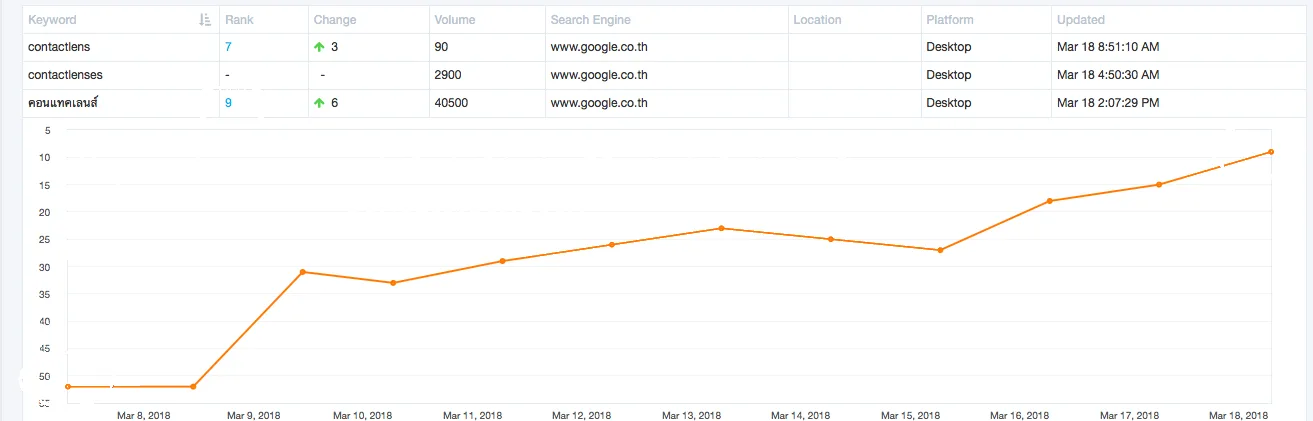Click the Mar 16 data point at rank 18
The height and width of the screenshot is (421, 1313).
1049,201
